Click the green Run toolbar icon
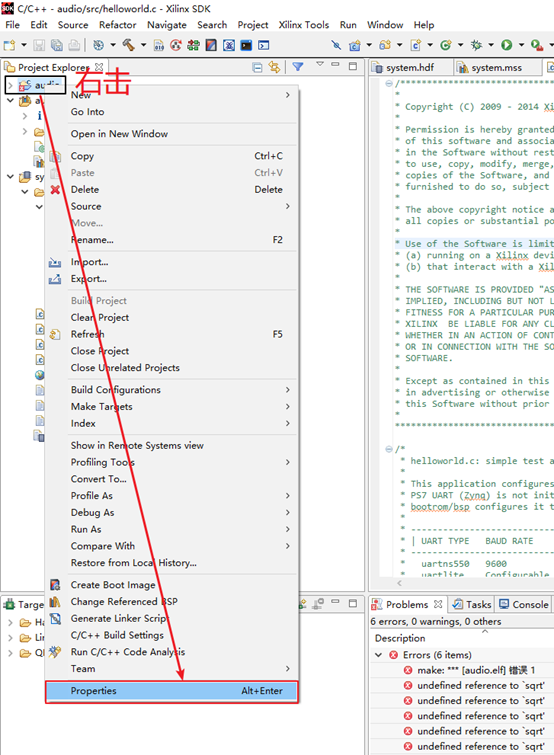The height and width of the screenshot is (755, 554). 506,45
